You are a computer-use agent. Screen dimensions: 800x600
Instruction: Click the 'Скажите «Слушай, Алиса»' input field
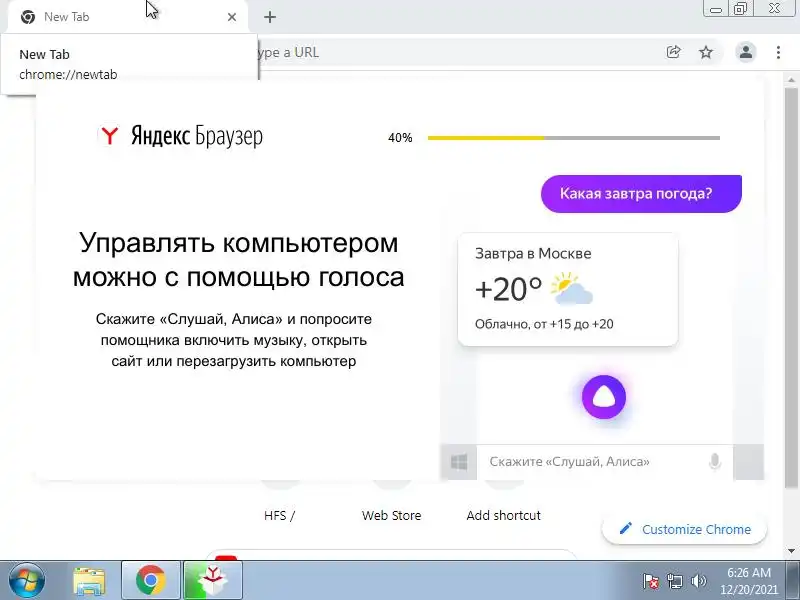(605, 462)
